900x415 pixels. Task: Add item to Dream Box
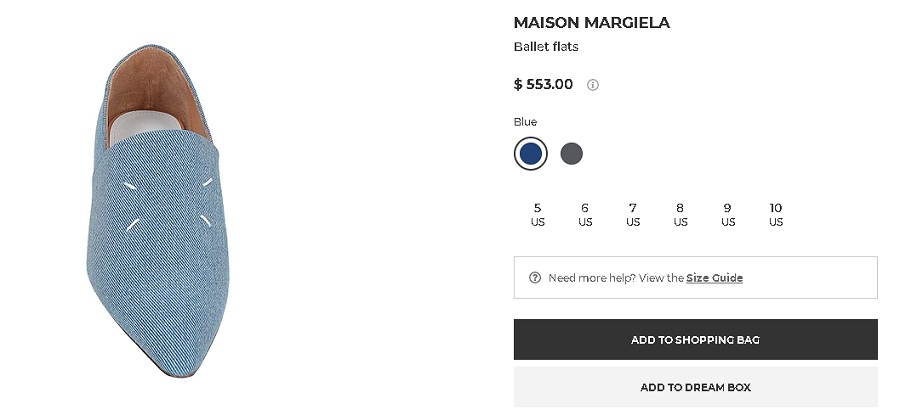click(696, 387)
